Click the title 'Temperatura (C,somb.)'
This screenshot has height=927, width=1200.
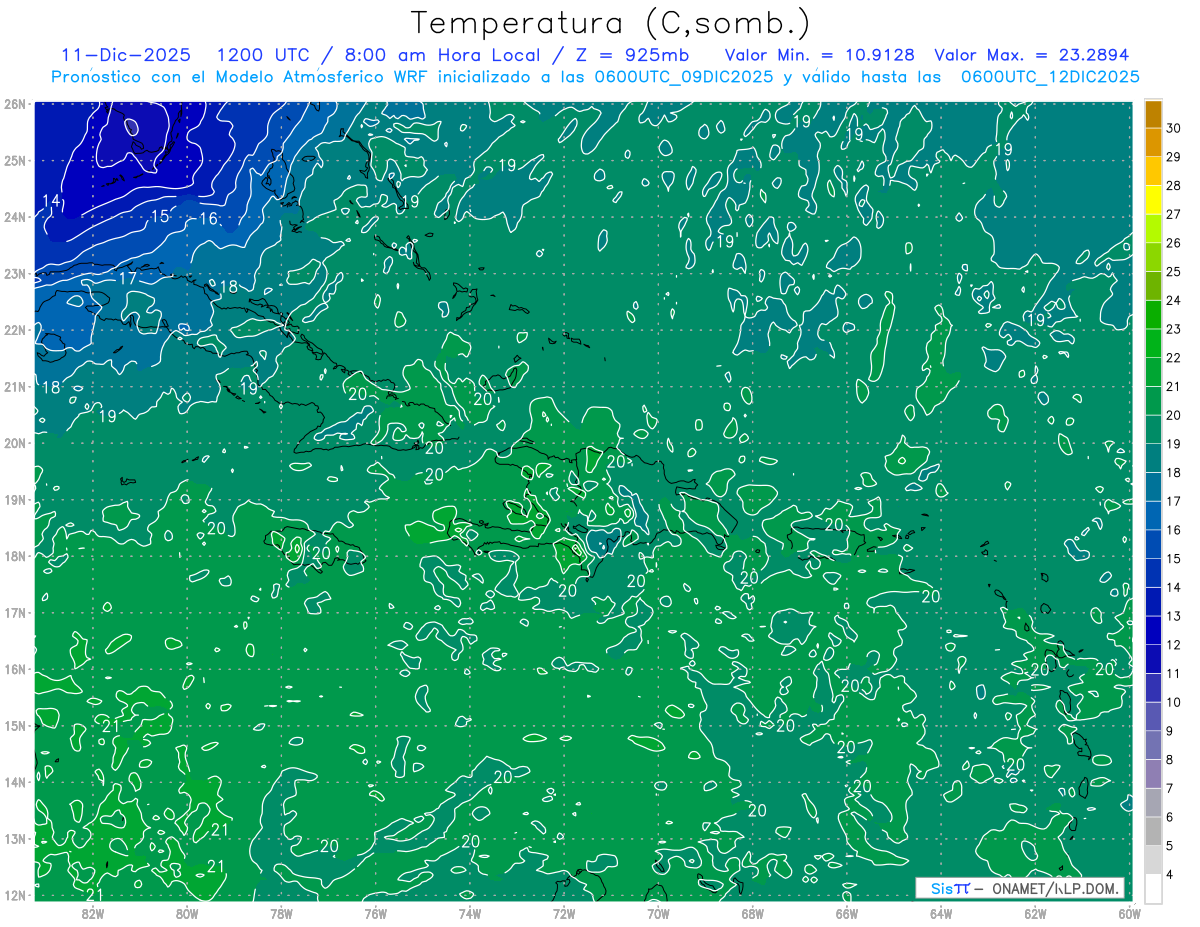click(x=611, y=23)
